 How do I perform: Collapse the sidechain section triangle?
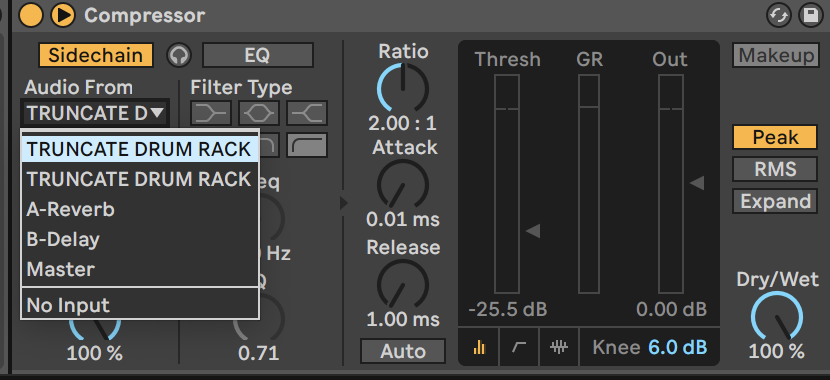click(344, 203)
